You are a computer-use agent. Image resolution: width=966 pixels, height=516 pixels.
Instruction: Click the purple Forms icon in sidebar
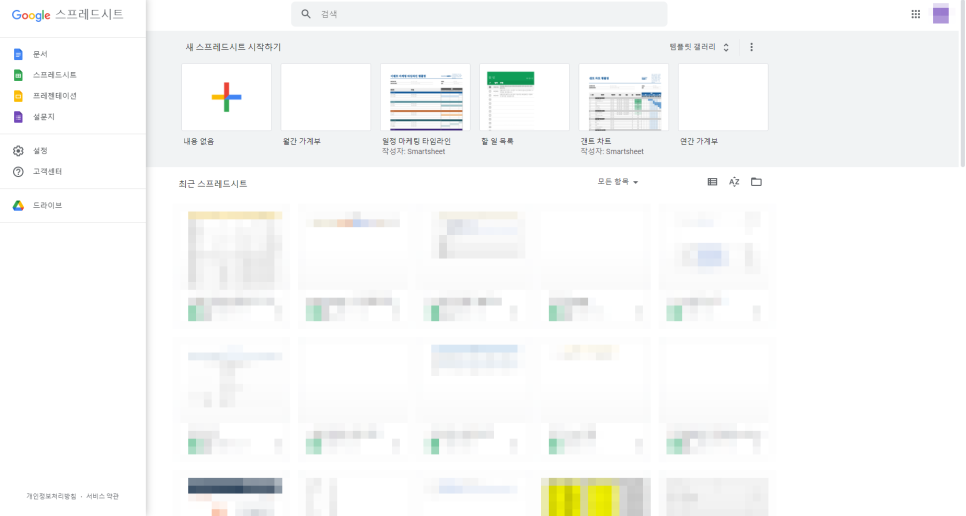(x=18, y=117)
